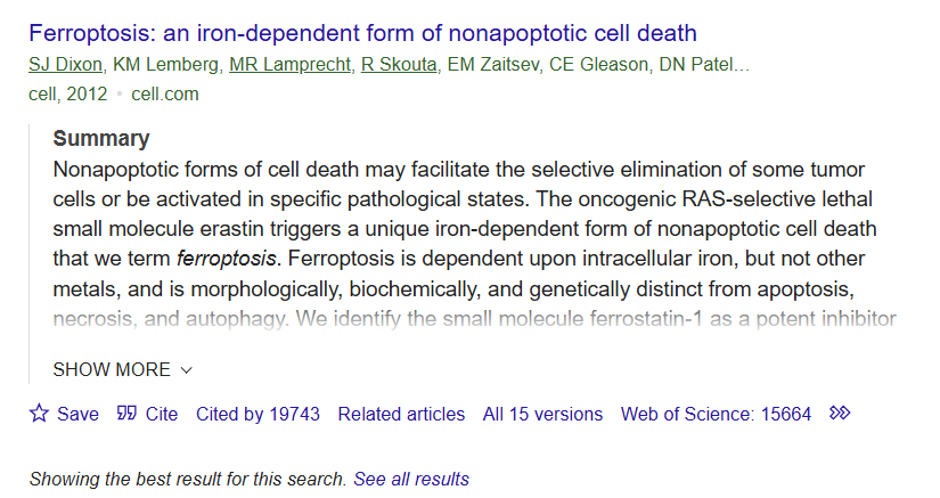This screenshot has height=498, width=940.
Task: Click the italic ferroptosis word in summary
Action: point(226,259)
